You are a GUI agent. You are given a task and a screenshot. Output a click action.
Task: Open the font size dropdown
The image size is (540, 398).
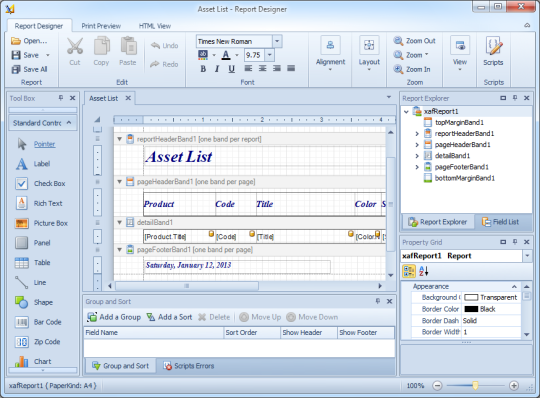(x=270, y=55)
